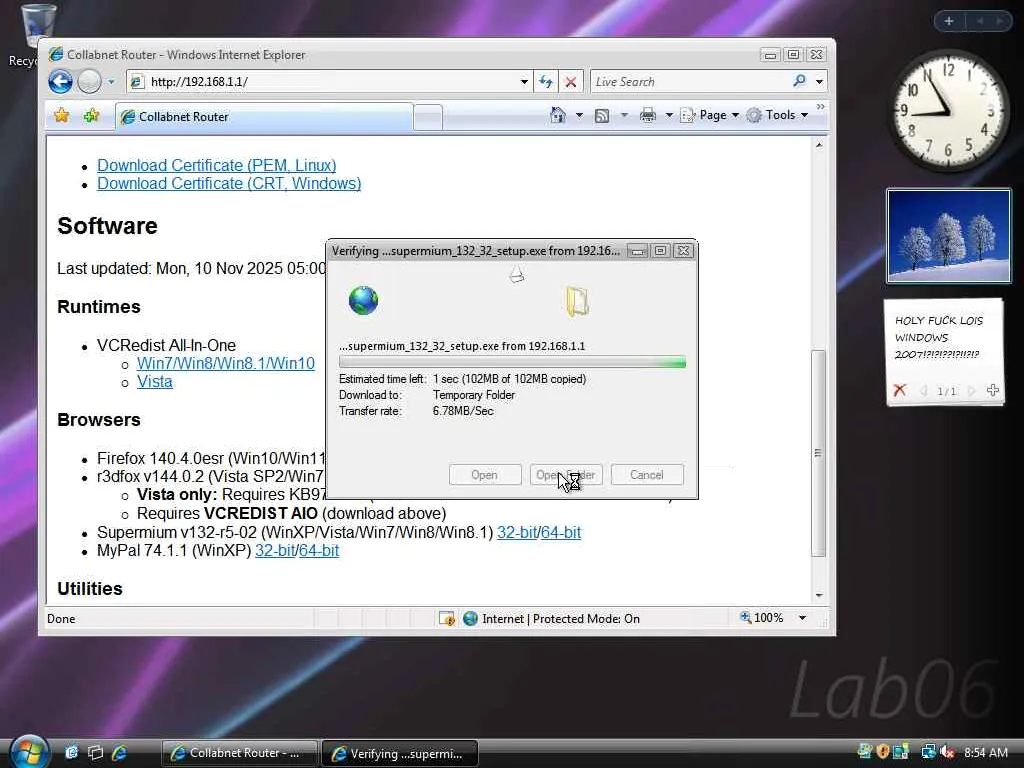Click the Refresh page icon
This screenshot has height=768, width=1024.
[x=546, y=82]
